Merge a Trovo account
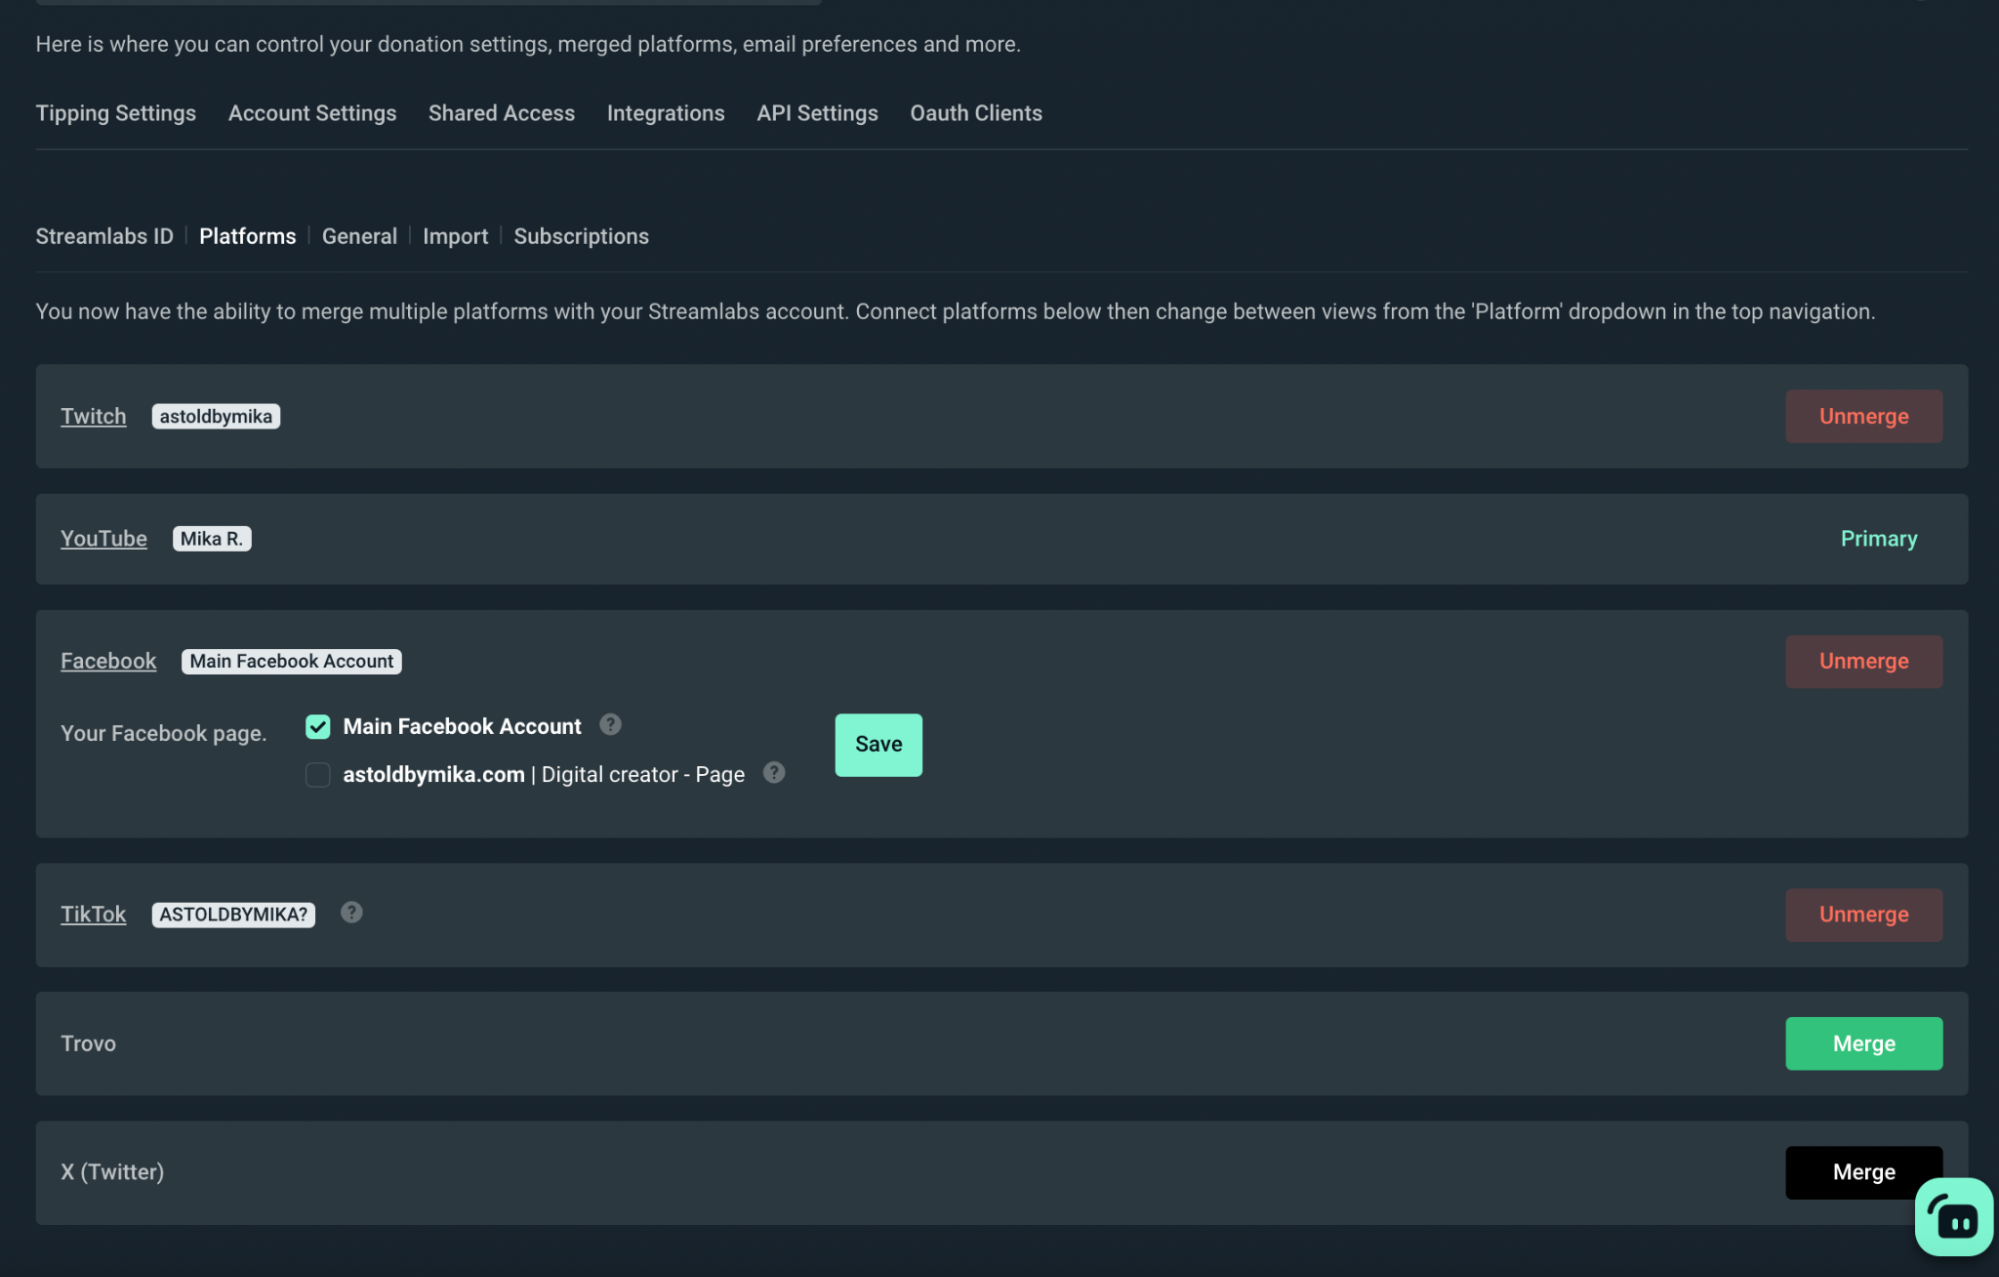Viewport: 1999px width, 1277px height. pos(1863,1043)
